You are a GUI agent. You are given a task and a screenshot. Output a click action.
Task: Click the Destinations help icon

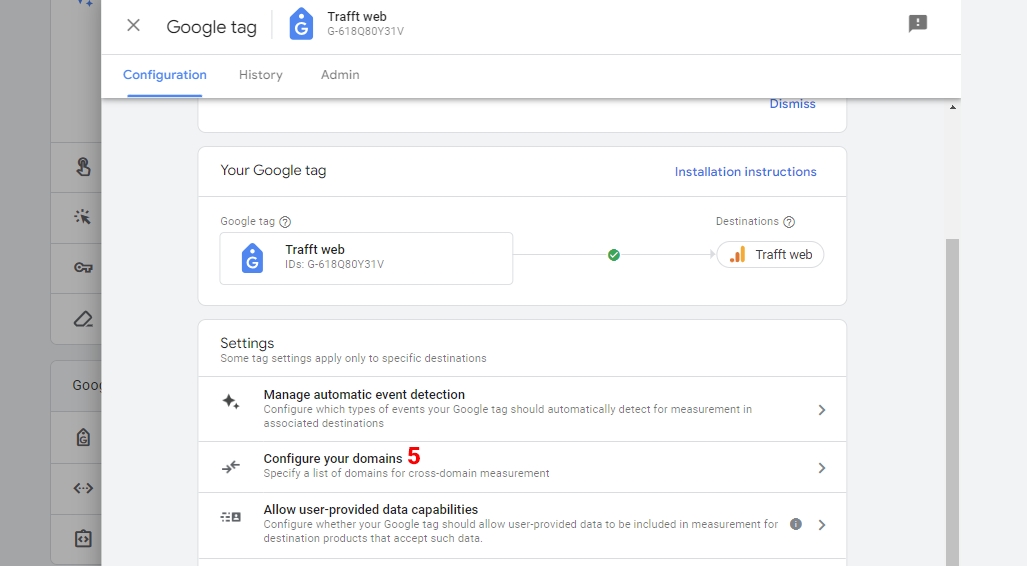pos(789,222)
